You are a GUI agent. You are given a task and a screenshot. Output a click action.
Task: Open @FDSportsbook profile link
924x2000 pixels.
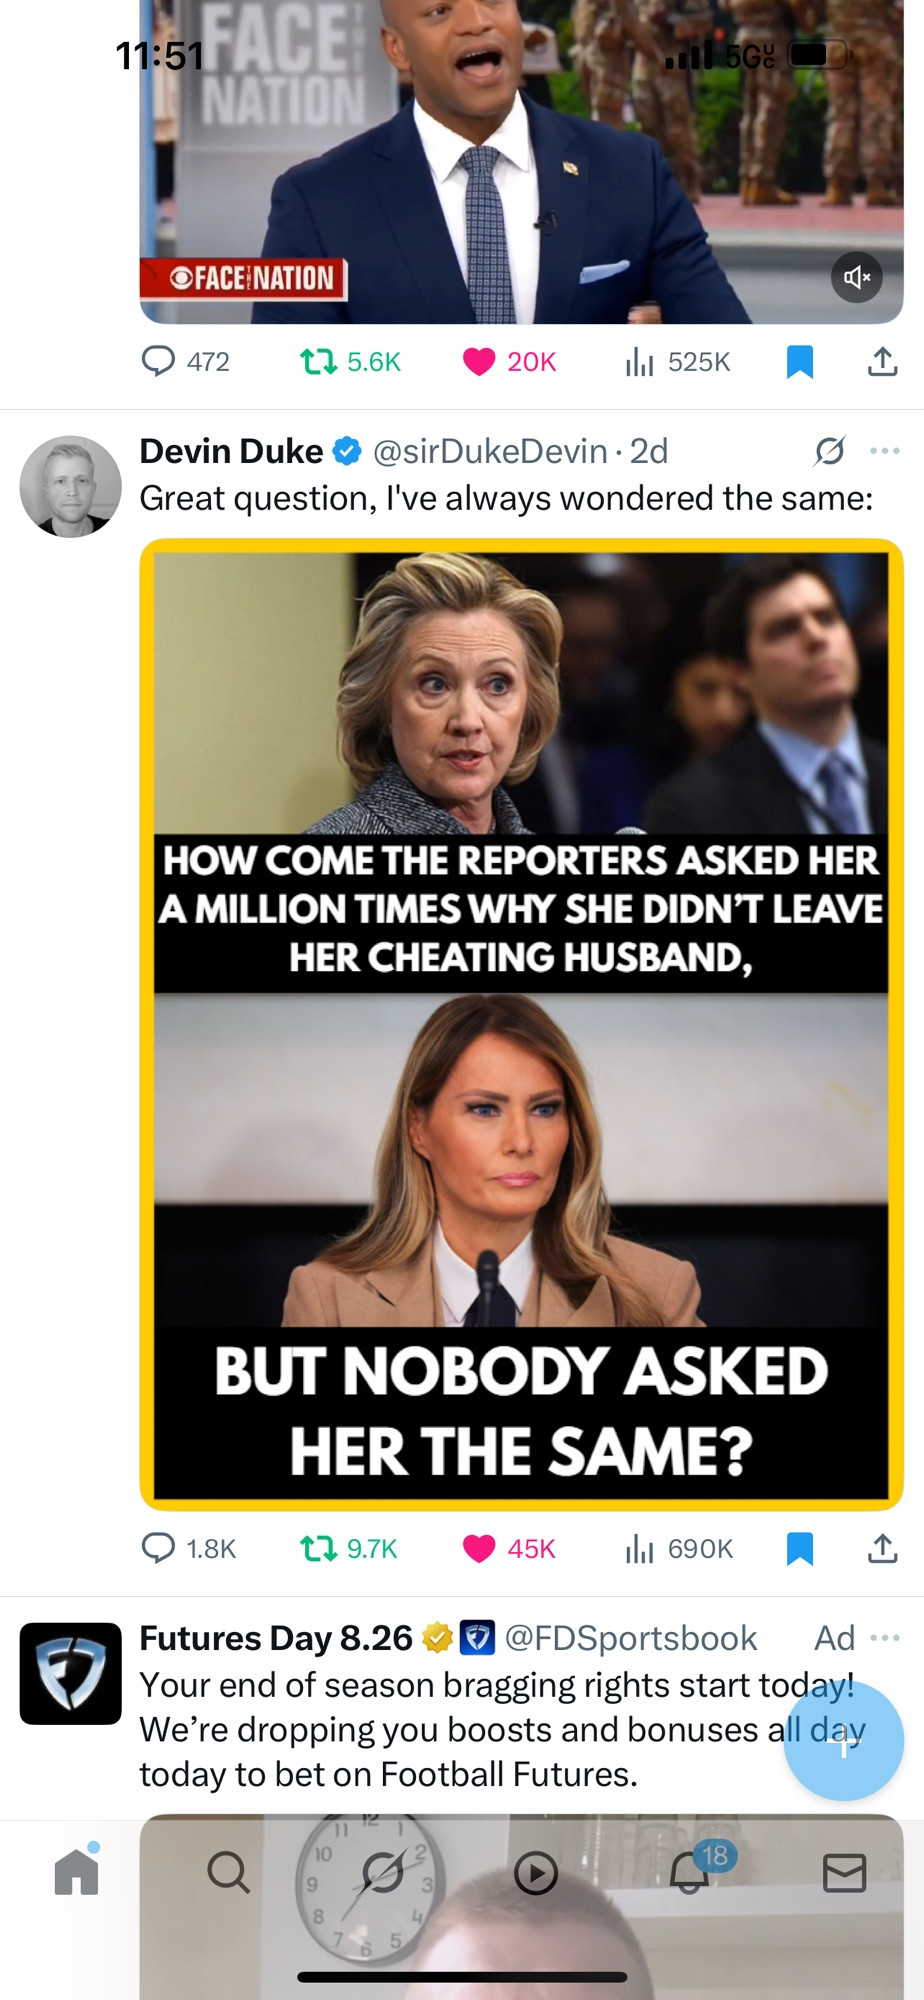631,1638
